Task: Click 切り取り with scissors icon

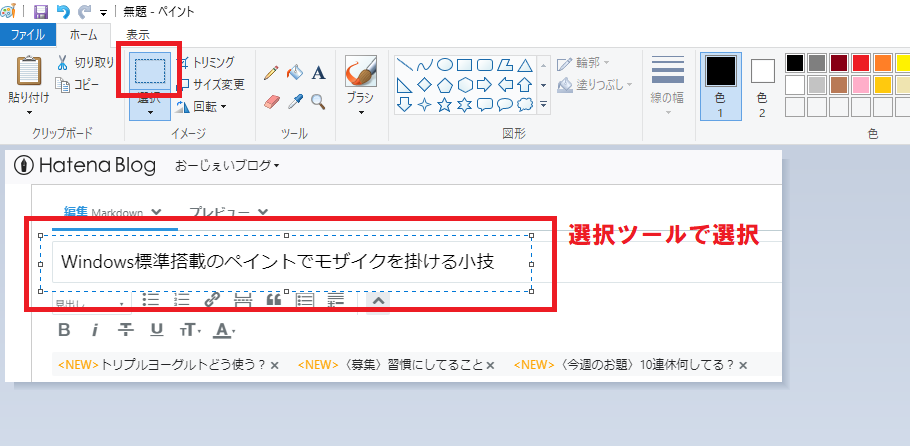Action: point(85,62)
